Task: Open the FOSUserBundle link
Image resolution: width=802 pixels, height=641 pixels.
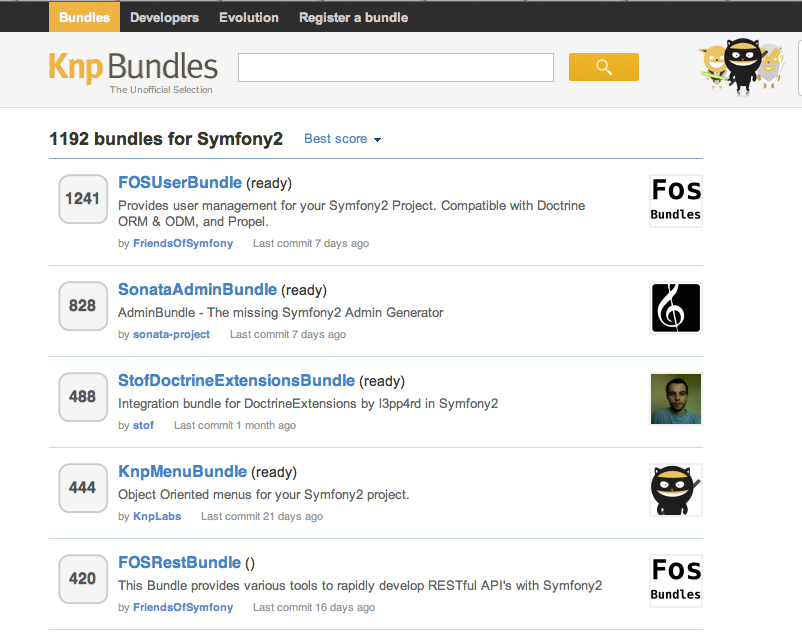Action: click(x=180, y=183)
